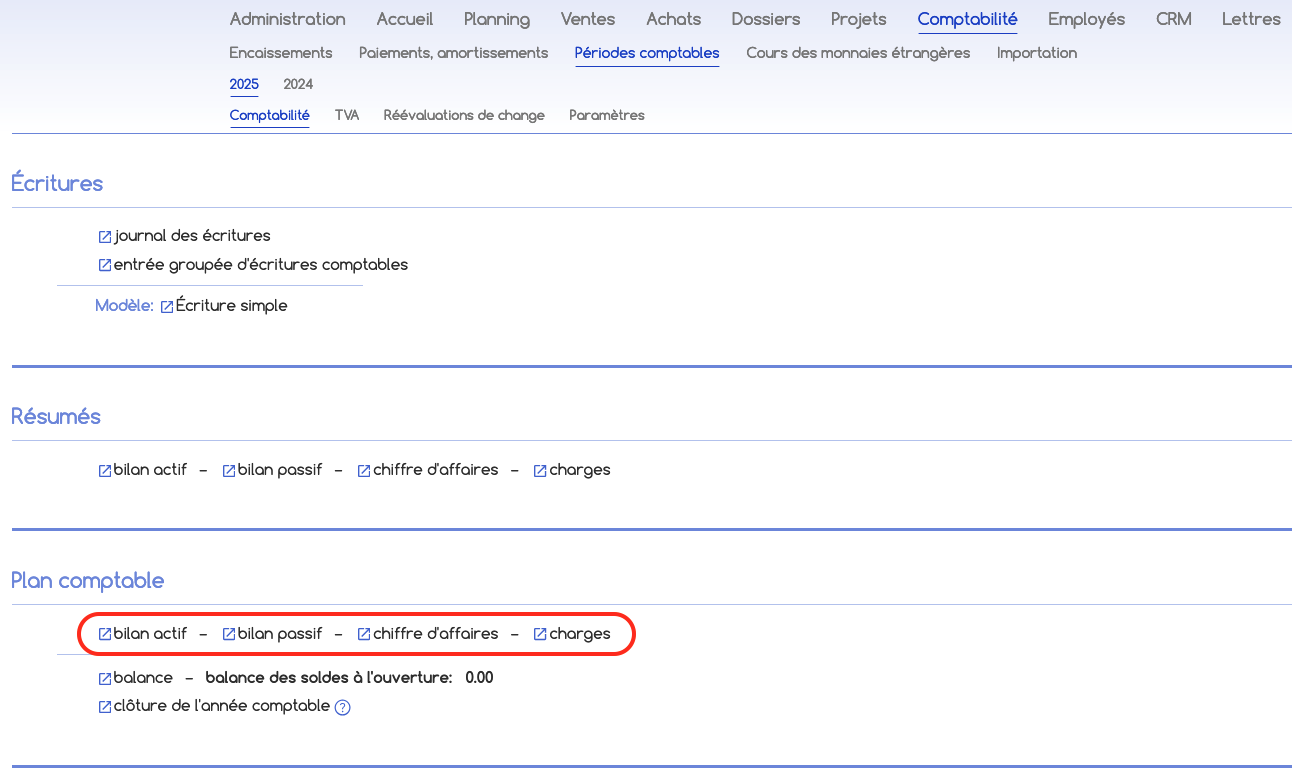The width and height of the screenshot is (1292, 778).
Task: Click the icon beside journal des écritures
Action: 105,237
